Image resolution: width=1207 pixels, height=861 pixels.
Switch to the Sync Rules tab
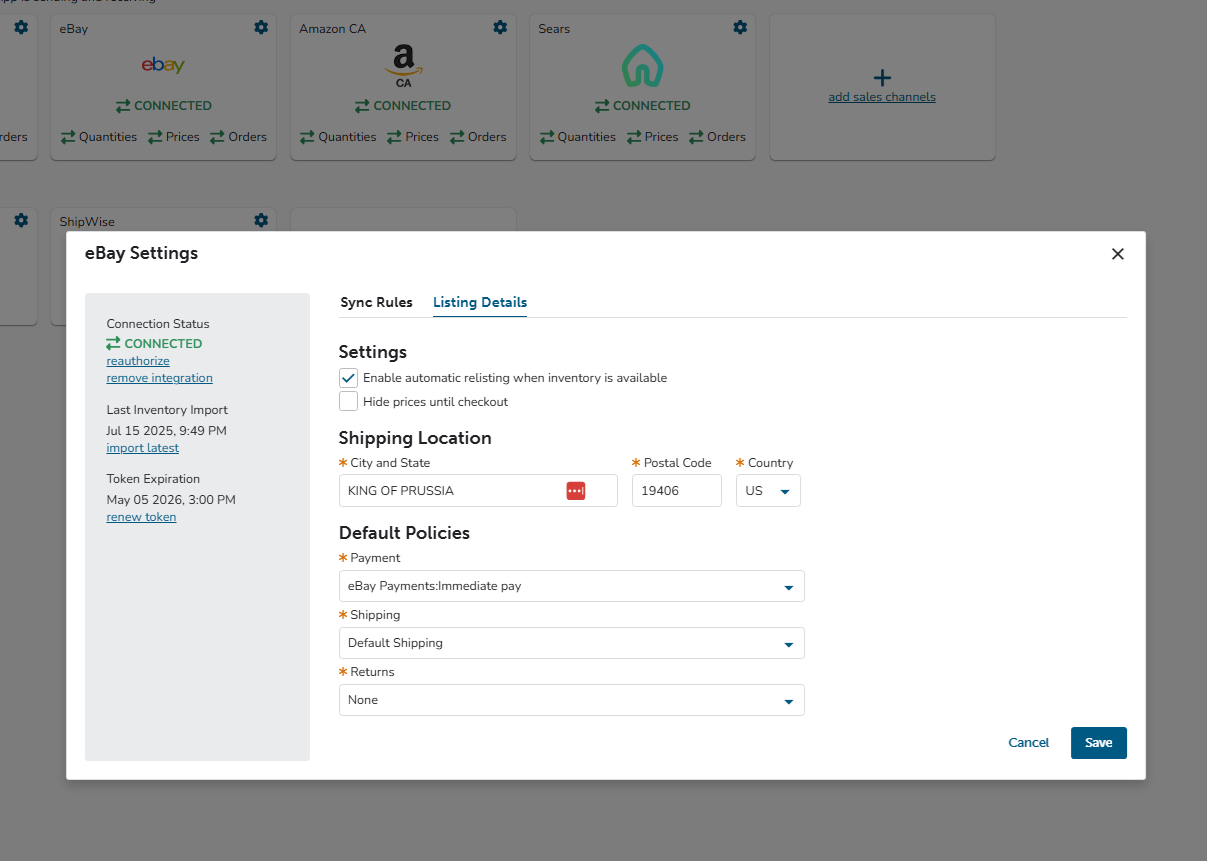pos(376,302)
